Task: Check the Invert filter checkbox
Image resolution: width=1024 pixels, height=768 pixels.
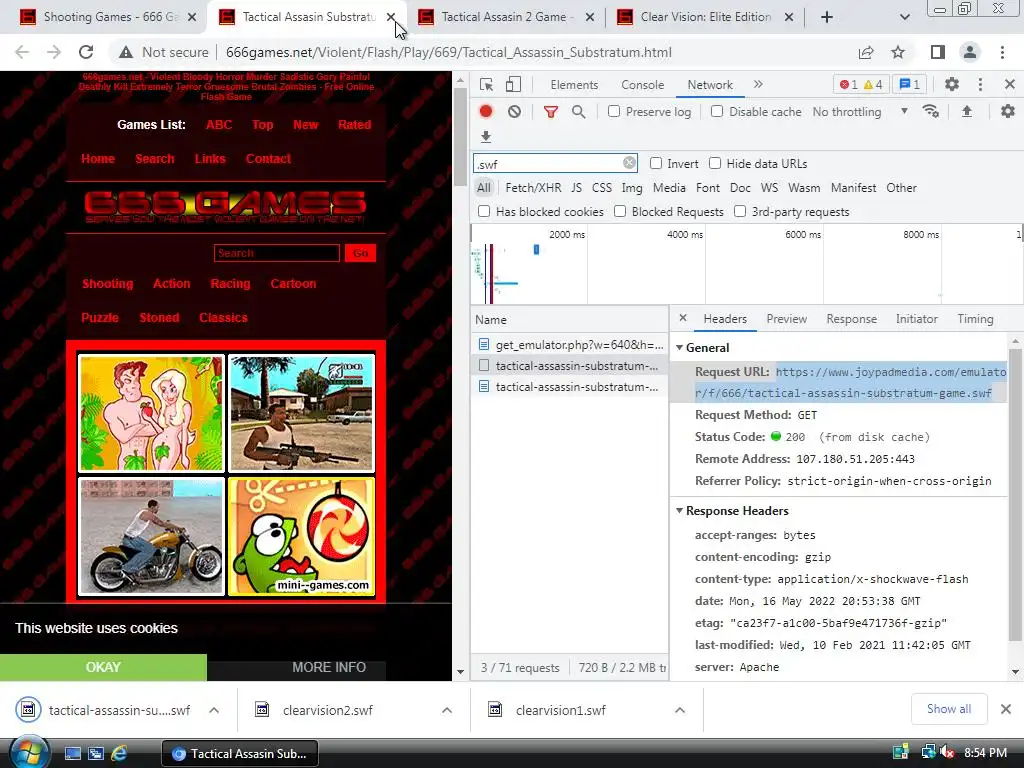Action: point(656,163)
